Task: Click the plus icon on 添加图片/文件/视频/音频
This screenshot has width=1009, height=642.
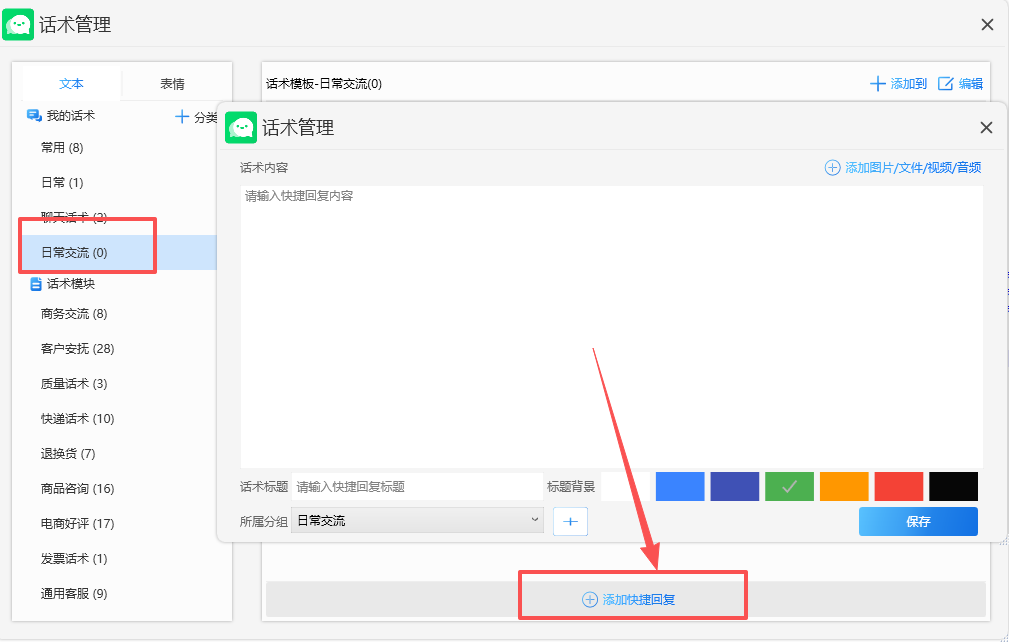Action: (832, 167)
